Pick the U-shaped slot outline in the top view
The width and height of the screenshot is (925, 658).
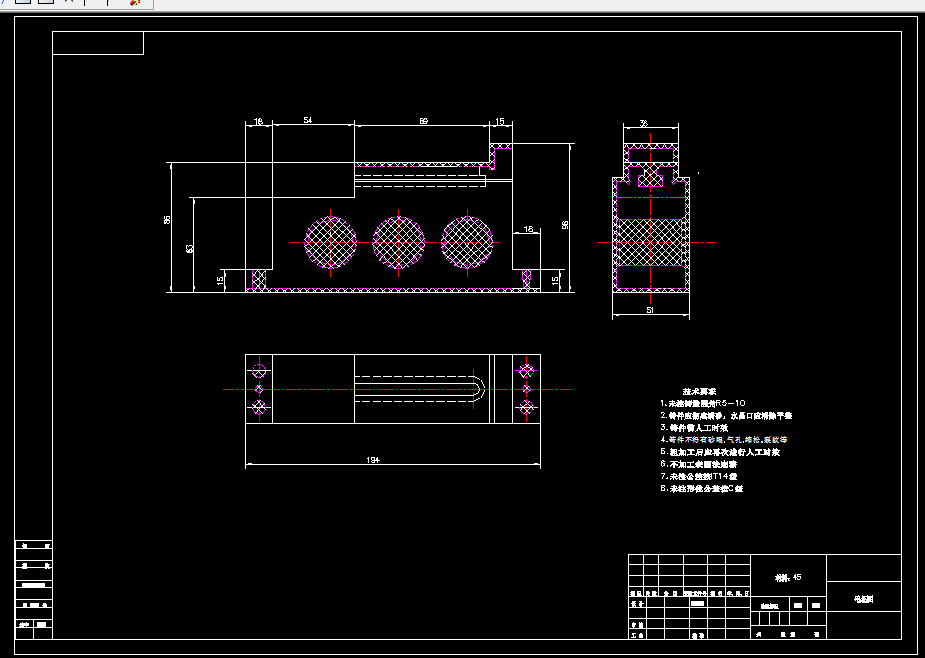point(419,389)
